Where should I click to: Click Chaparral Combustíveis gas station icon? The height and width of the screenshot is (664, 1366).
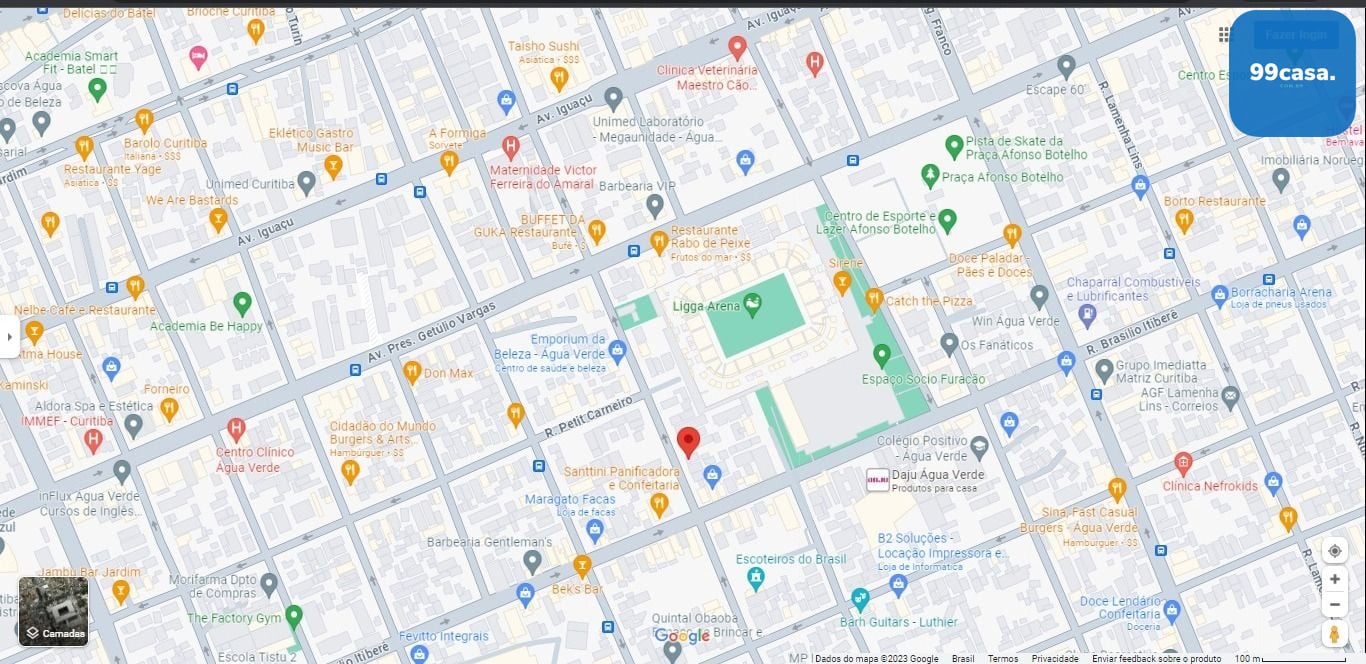point(1087,316)
